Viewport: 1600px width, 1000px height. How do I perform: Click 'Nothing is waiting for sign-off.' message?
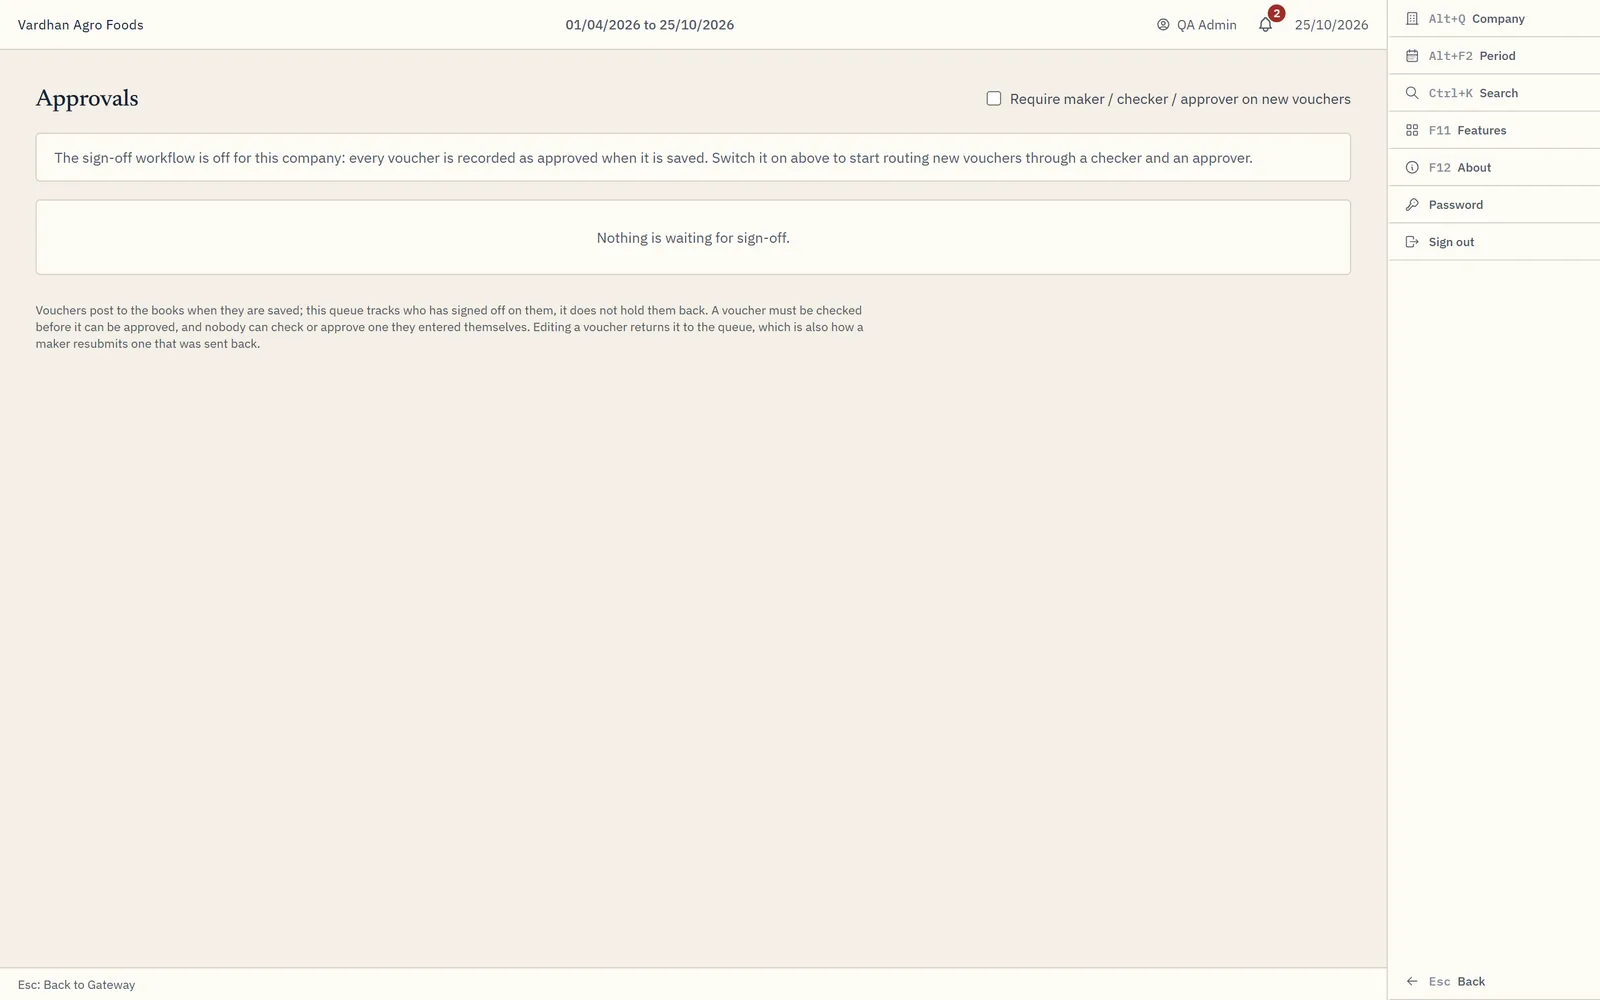tap(693, 238)
